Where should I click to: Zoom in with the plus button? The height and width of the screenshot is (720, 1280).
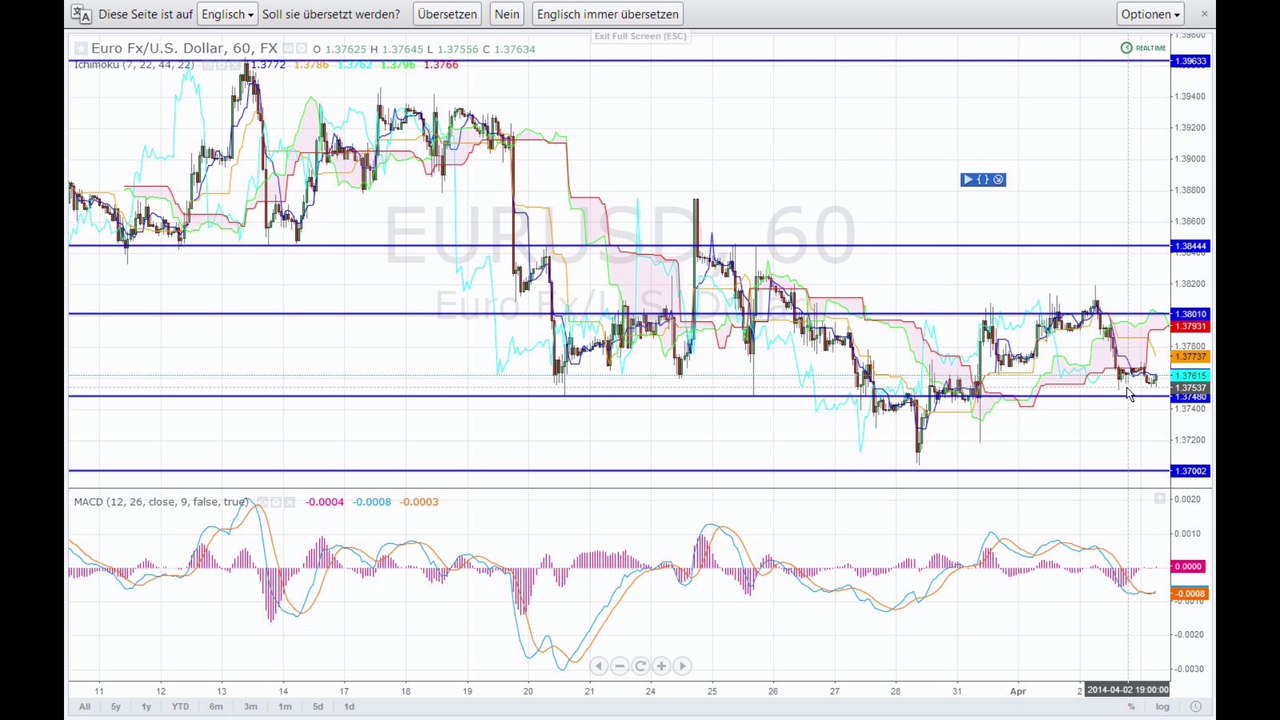[661, 666]
